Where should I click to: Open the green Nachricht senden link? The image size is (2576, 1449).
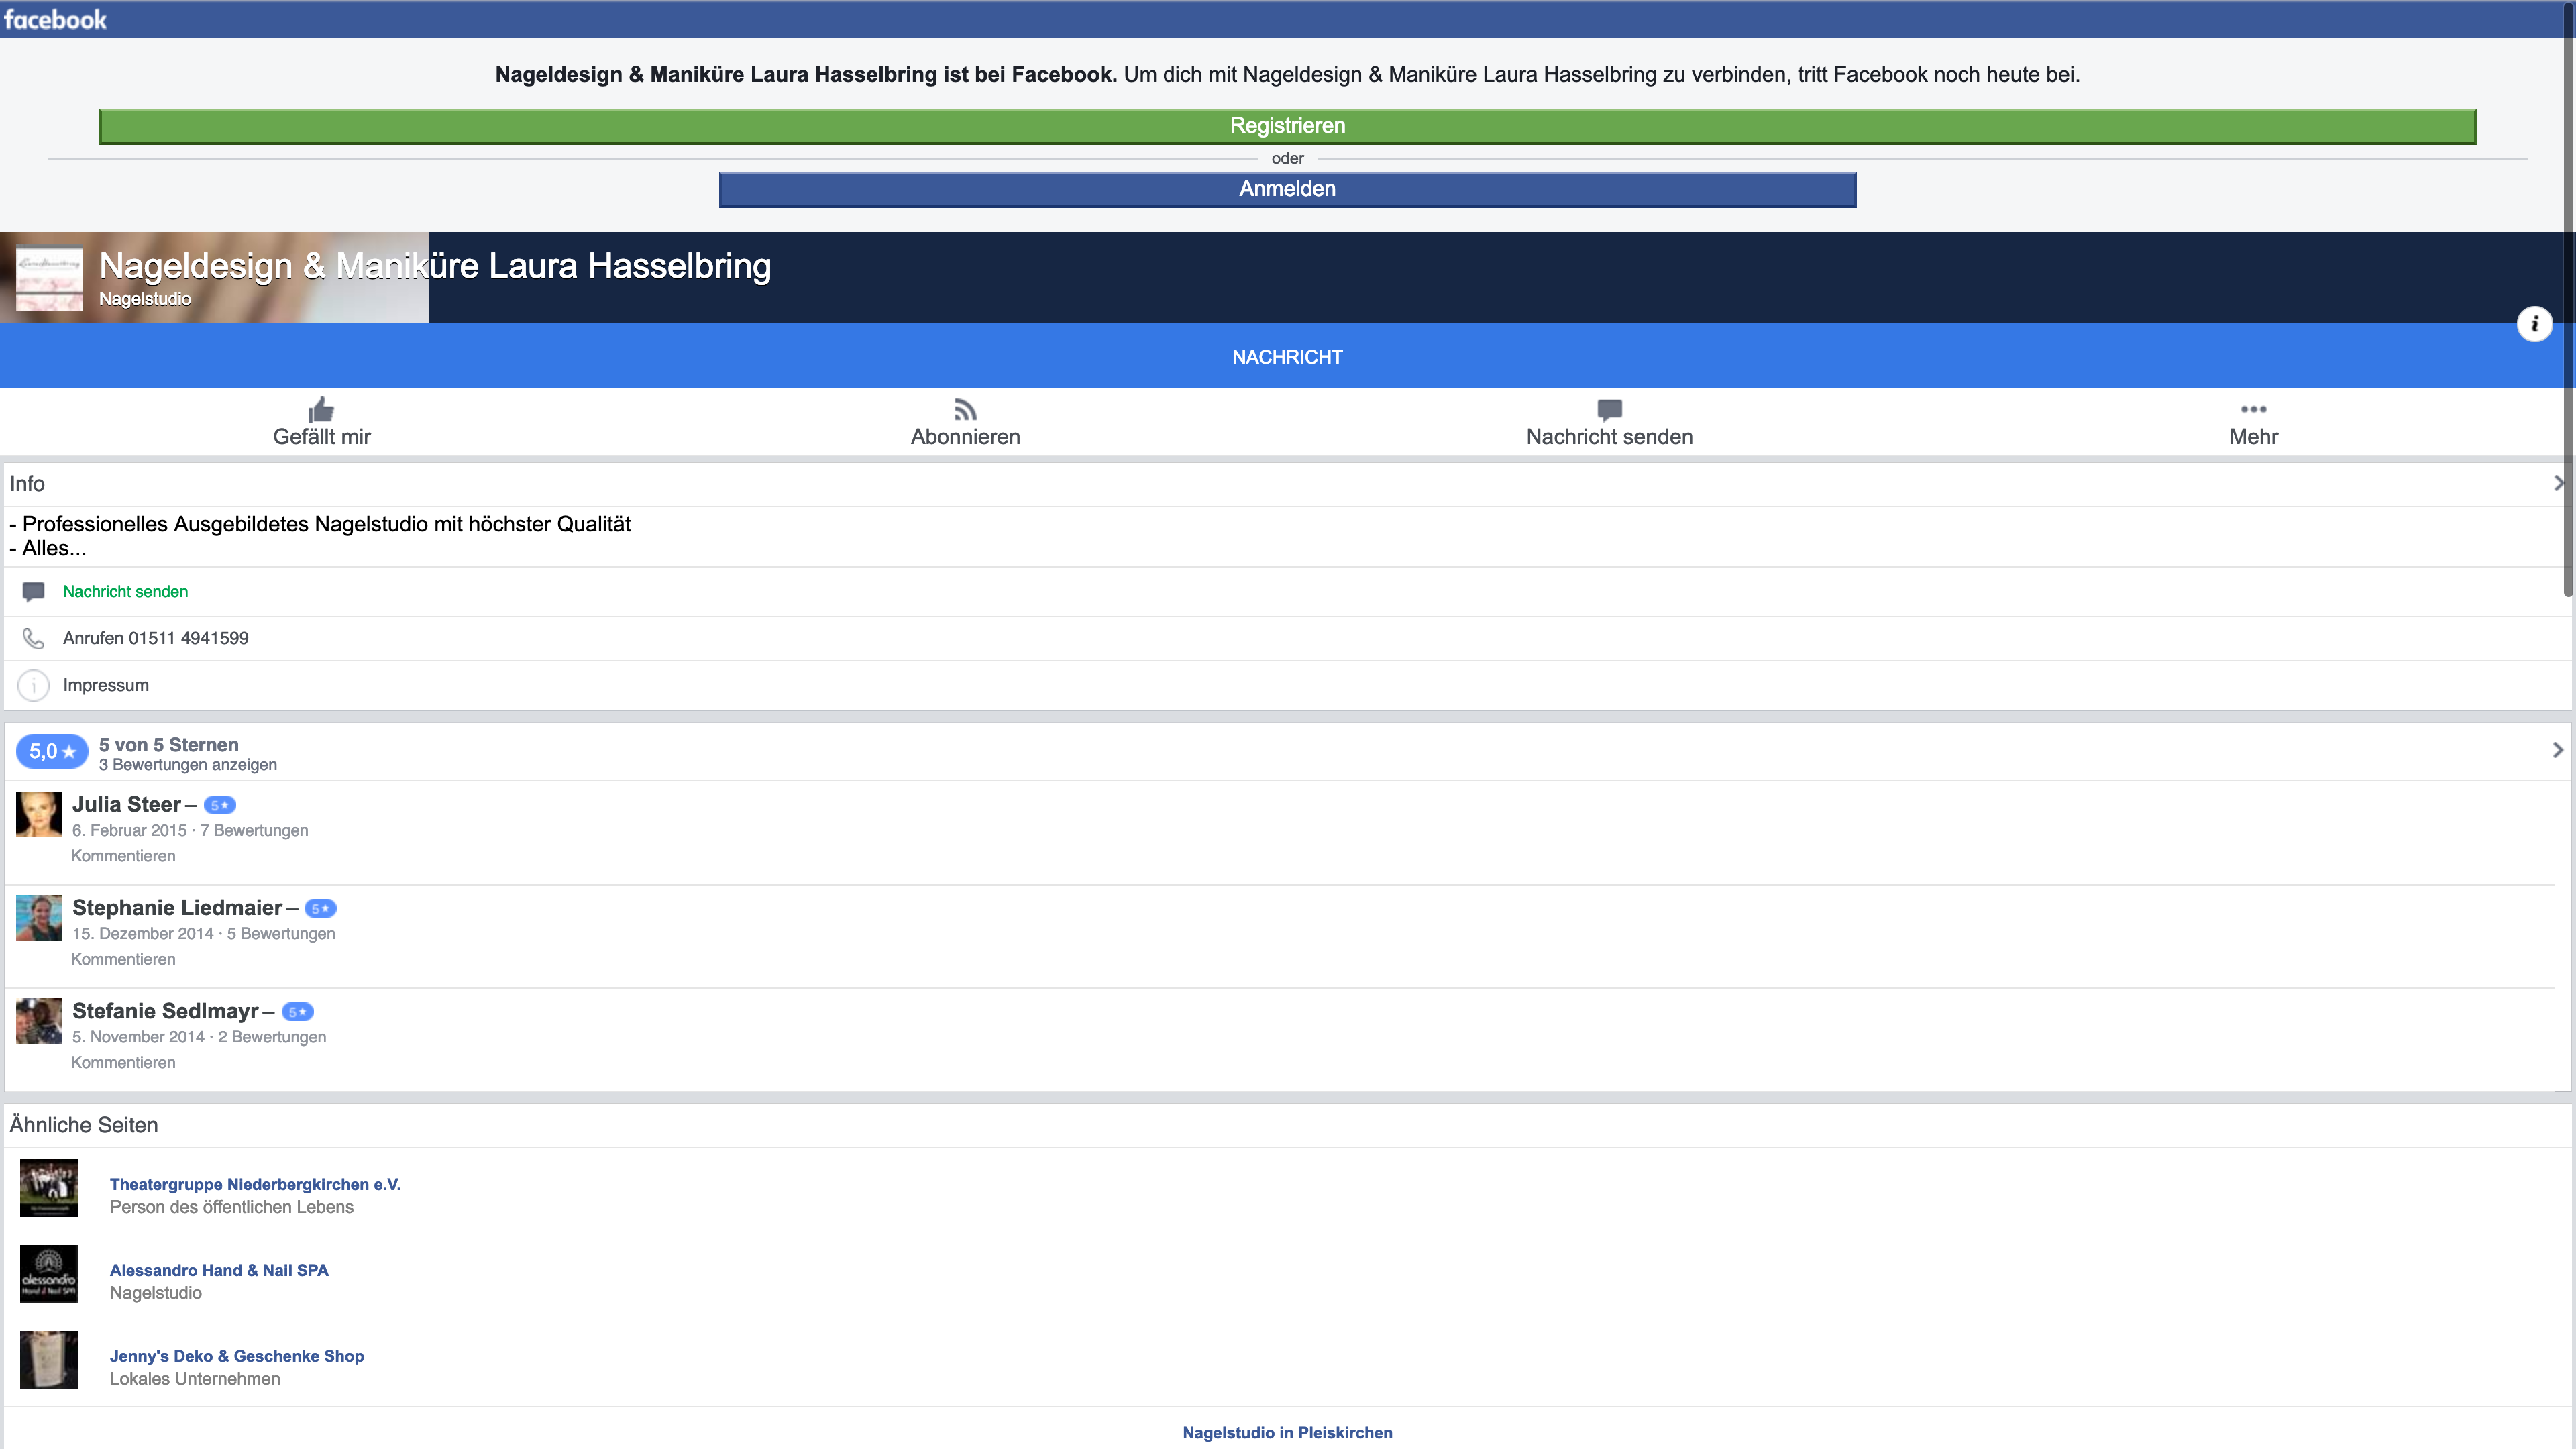coord(125,592)
